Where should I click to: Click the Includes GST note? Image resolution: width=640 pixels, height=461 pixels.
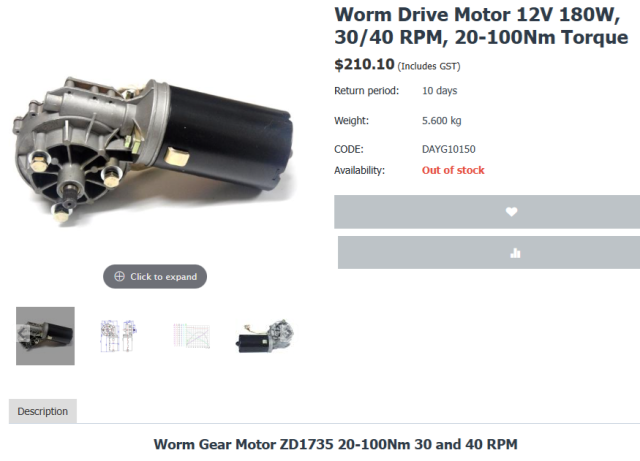click(429, 66)
